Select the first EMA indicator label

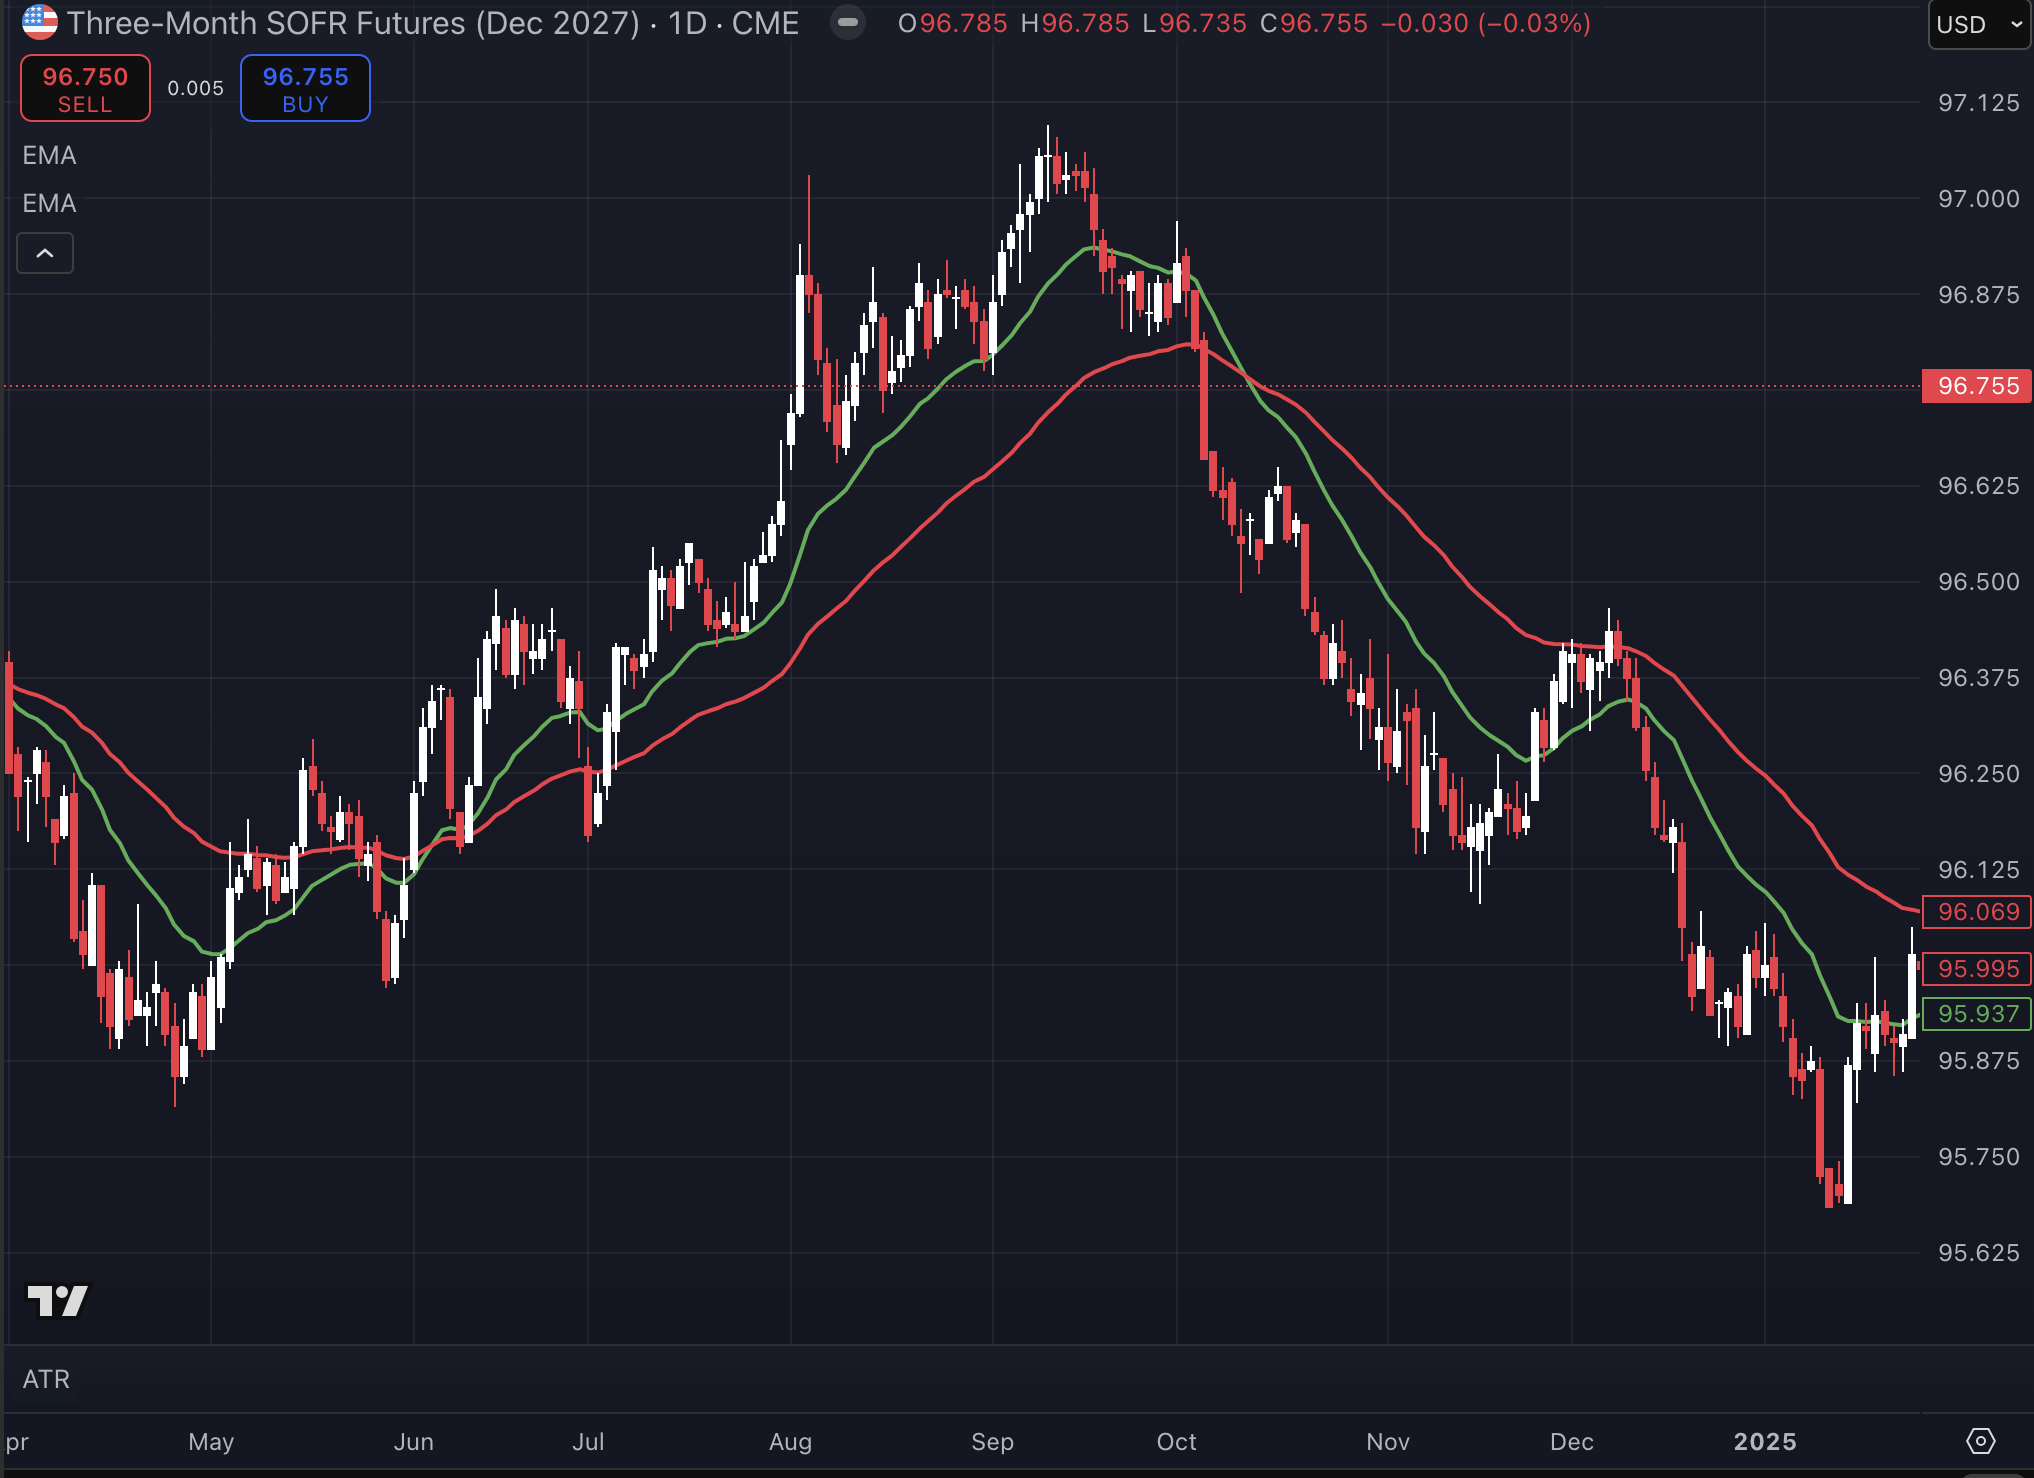pos(50,156)
